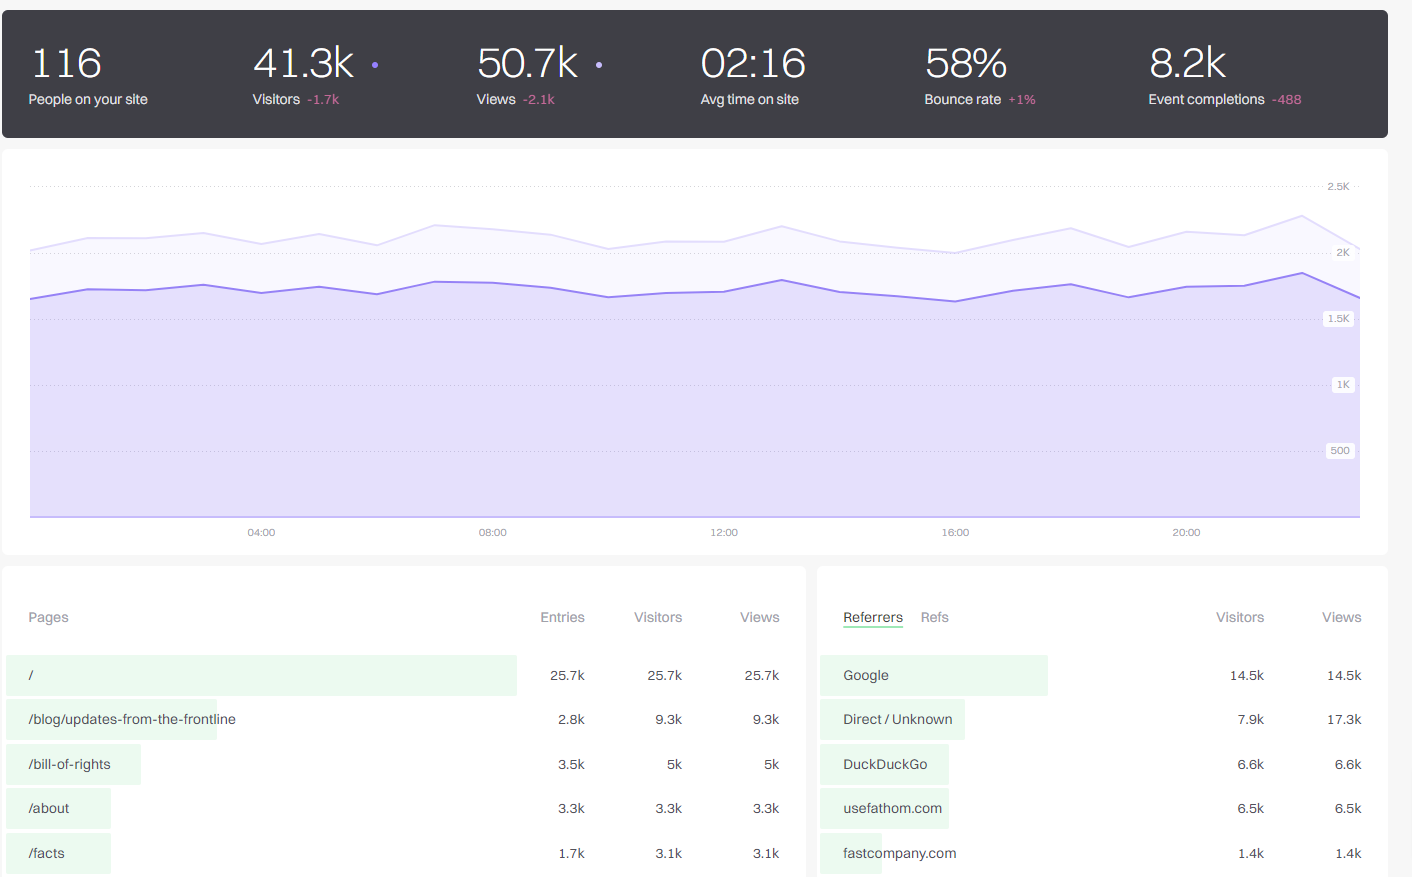The height and width of the screenshot is (877, 1412).
Task: Filter by Google referrer
Action: pyautogui.click(x=866, y=676)
